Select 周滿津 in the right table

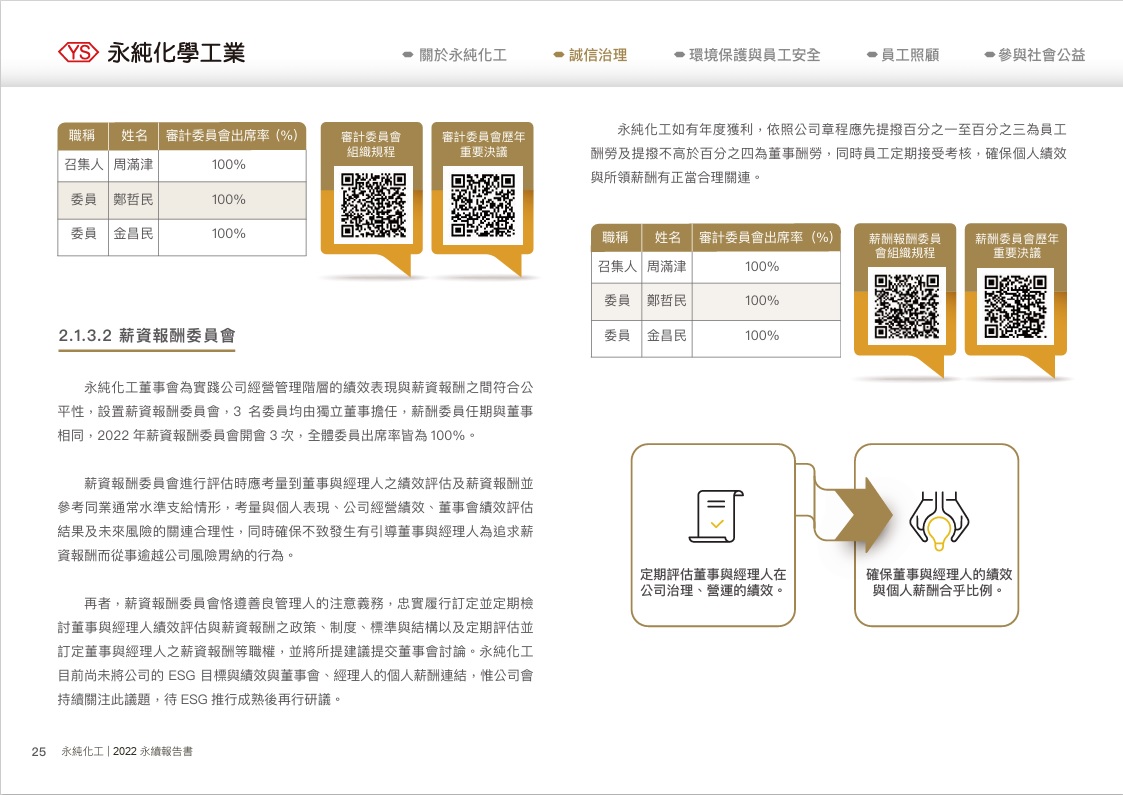coord(667,266)
